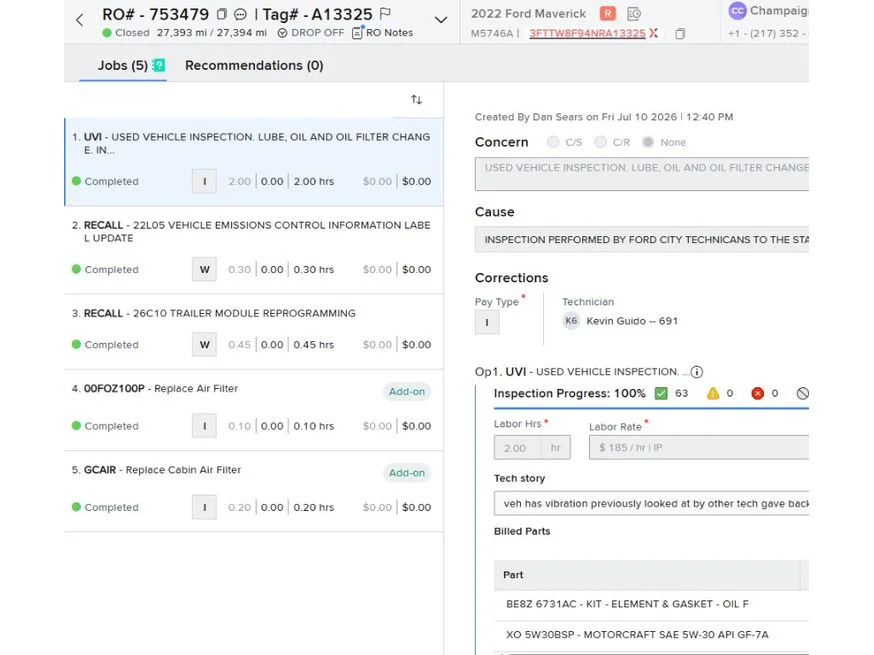Click pay type W on 26C10 recall job
874x655 pixels.
pos(204,345)
